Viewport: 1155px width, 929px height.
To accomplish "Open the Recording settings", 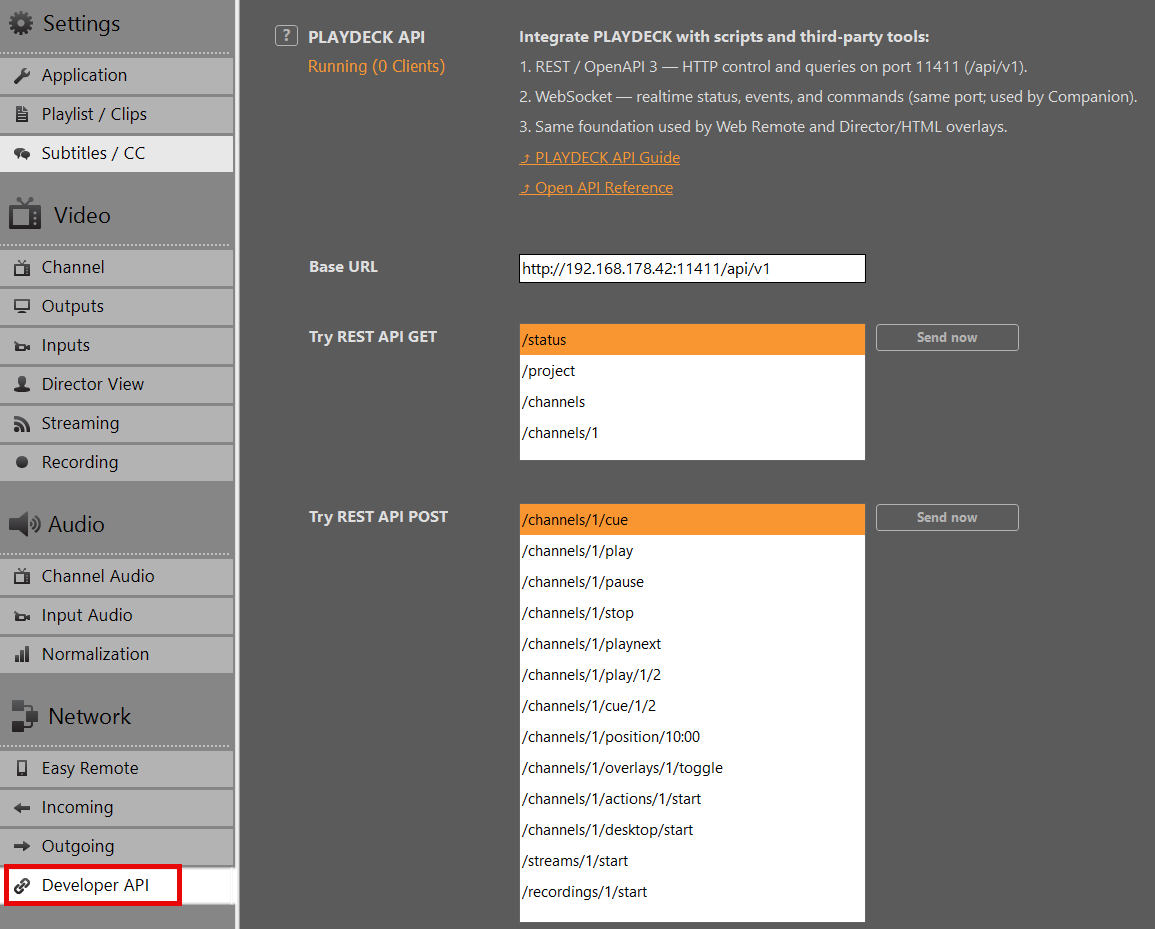I will [116, 463].
